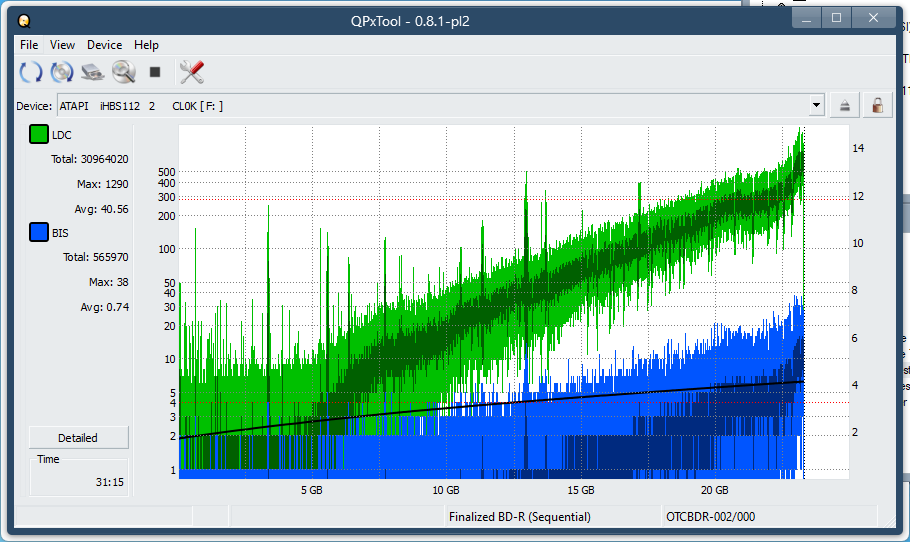
Task: Click the Refresh devices toolbar icon
Action: point(31,72)
